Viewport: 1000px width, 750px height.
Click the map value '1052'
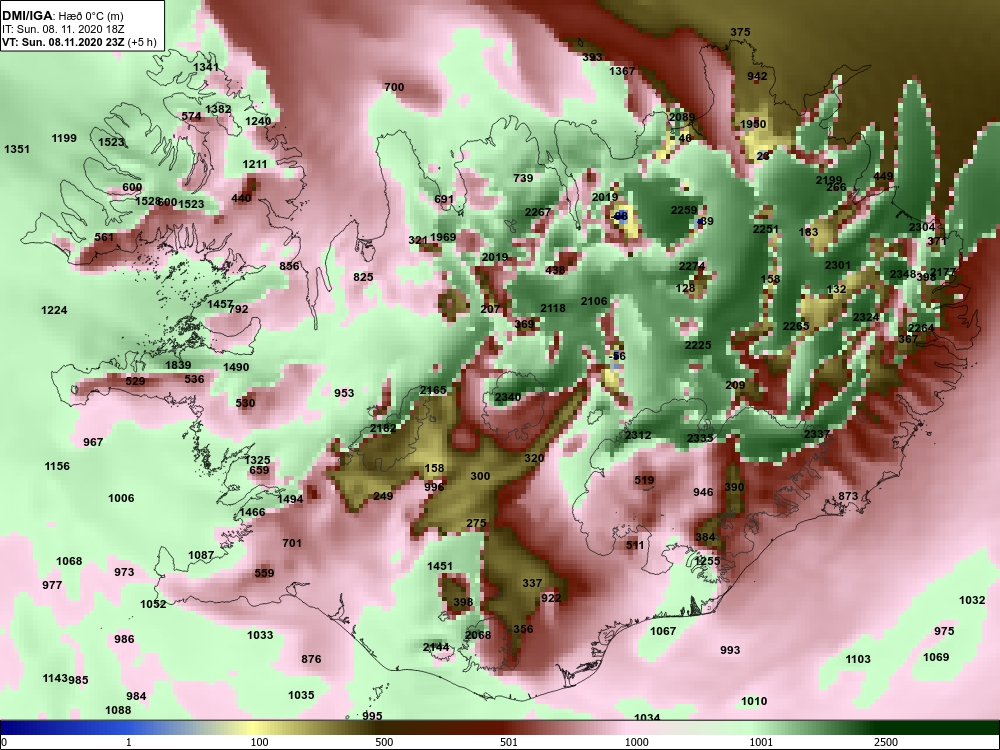click(x=153, y=604)
